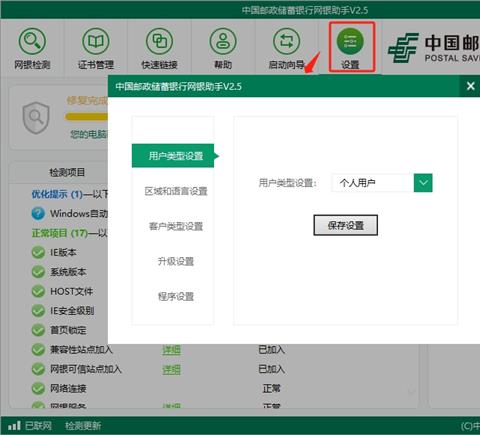Image resolution: width=480 pixels, height=435 pixels.
Task: Click the HOST文件 row label
Action: (x=71, y=291)
